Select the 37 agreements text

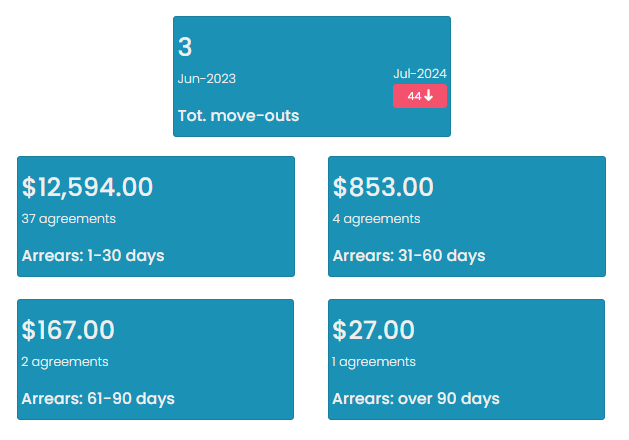pos(69,219)
